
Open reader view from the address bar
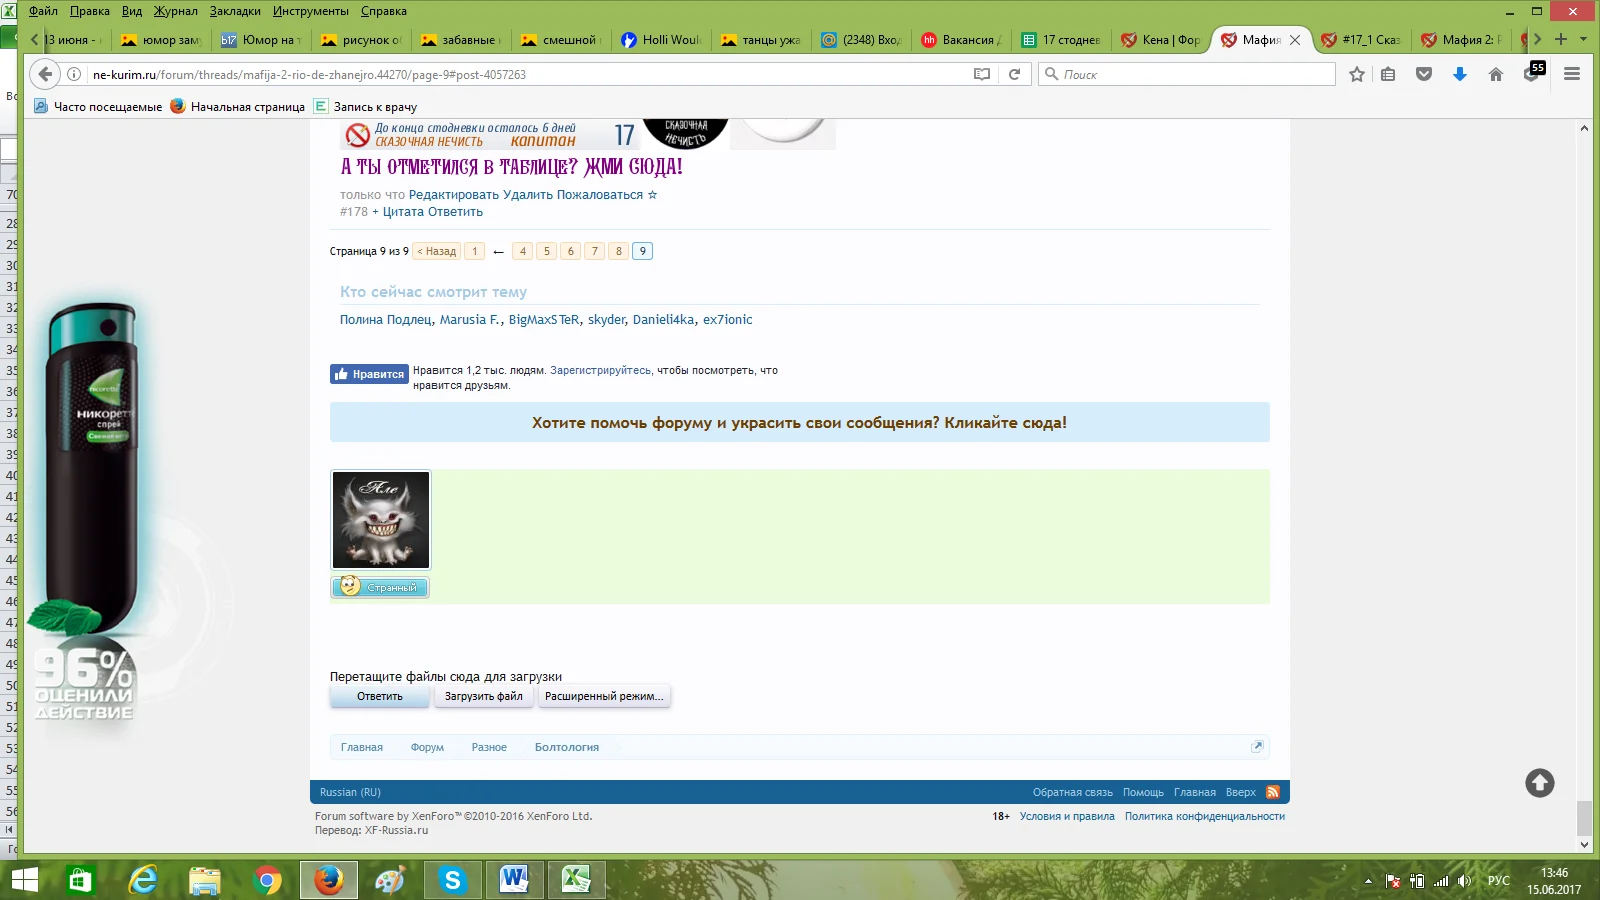982,74
